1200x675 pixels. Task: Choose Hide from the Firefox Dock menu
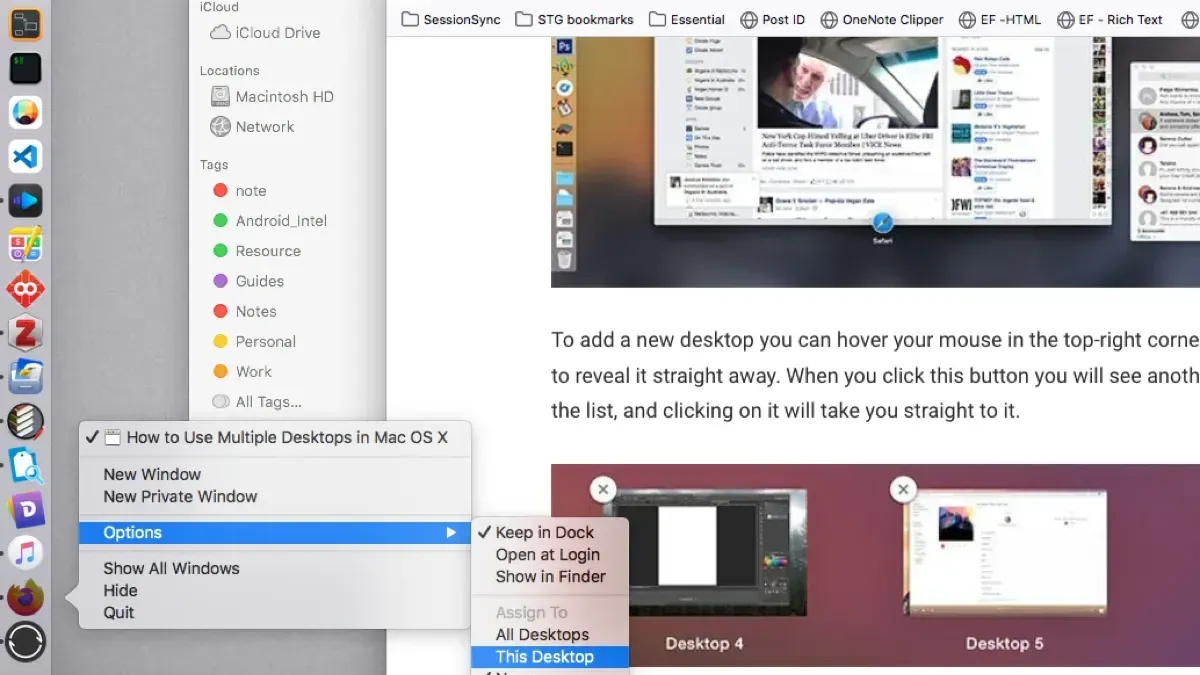pyautogui.click(x=275, y=591)
